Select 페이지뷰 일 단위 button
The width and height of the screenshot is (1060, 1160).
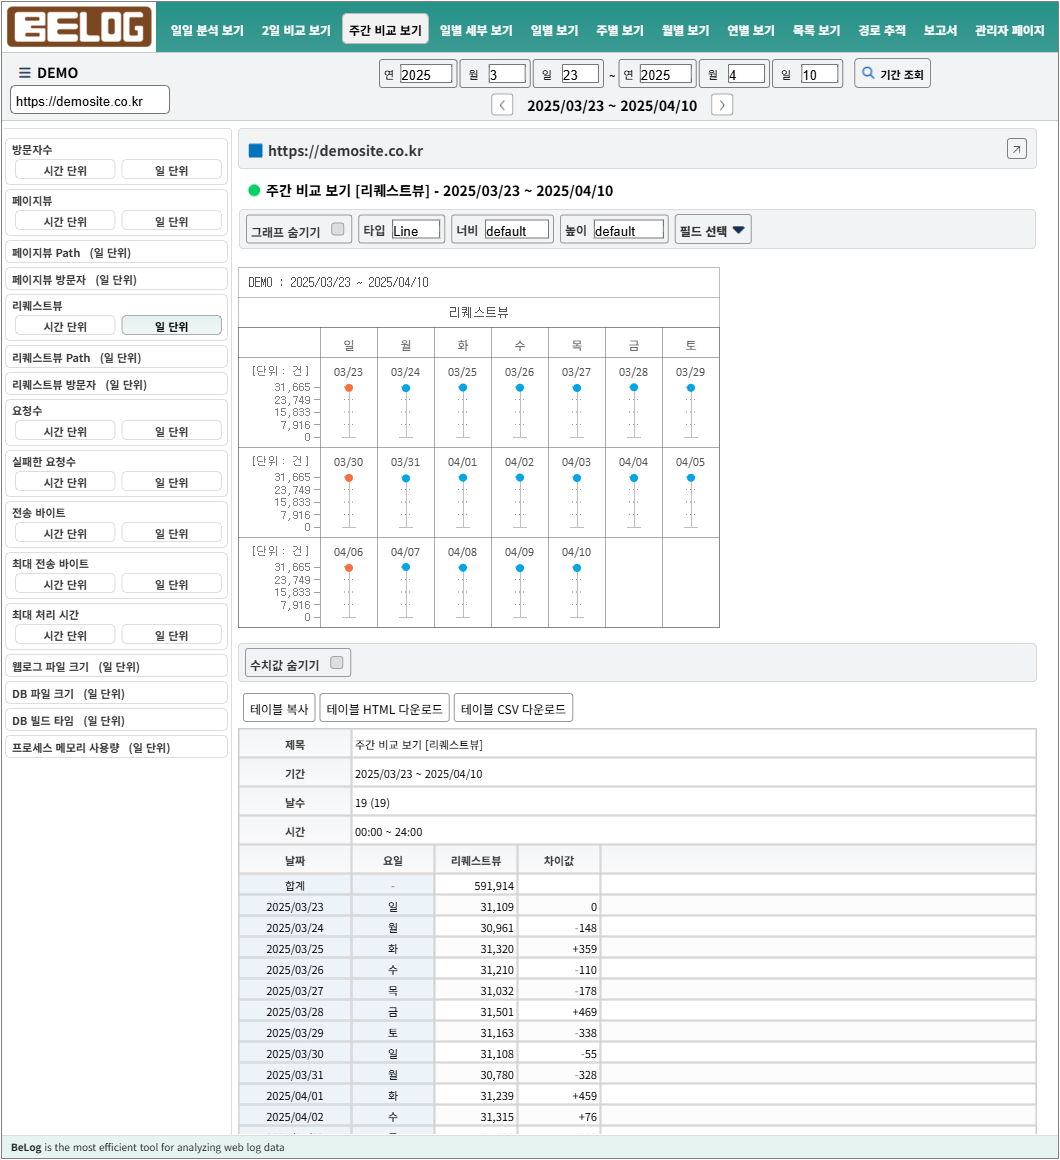[172, 221]
